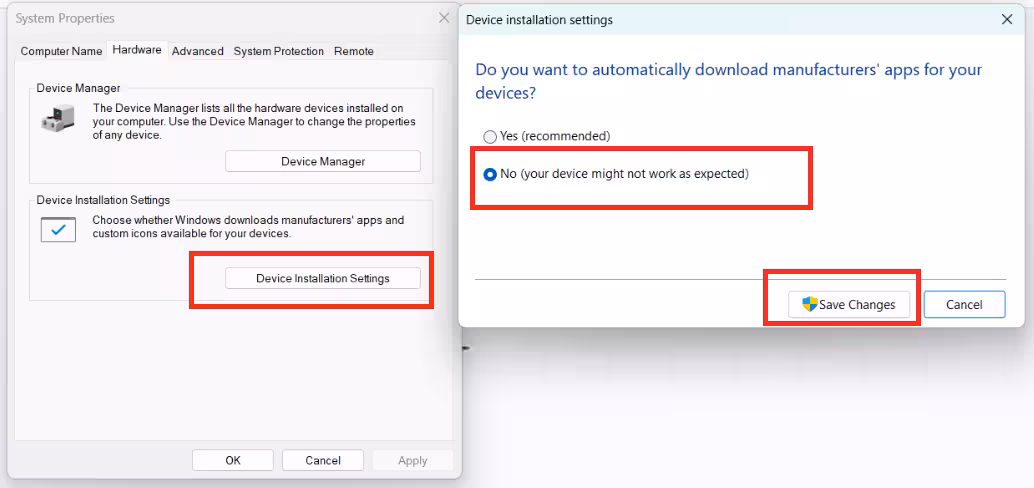Click the Device installation settings title text
Image resolution: width=1034 pixels, height=488 pixels.
pyautogui.click(x=539, y=20)
